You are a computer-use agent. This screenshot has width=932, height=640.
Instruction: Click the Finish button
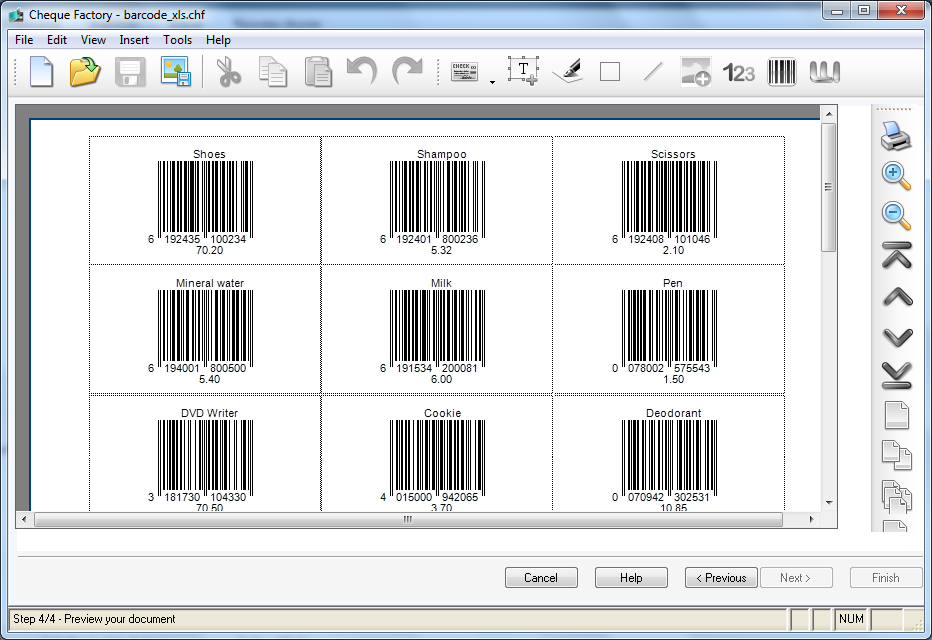pyautogui.click(x=886, y=578)
